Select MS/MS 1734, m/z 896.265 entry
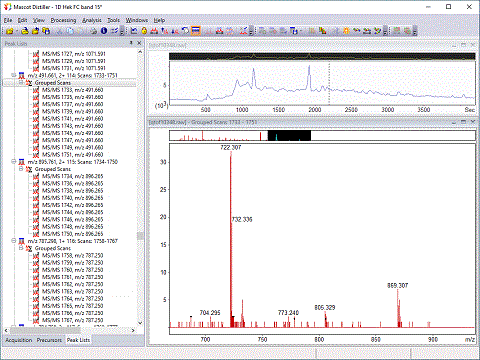 coord(73,176)
